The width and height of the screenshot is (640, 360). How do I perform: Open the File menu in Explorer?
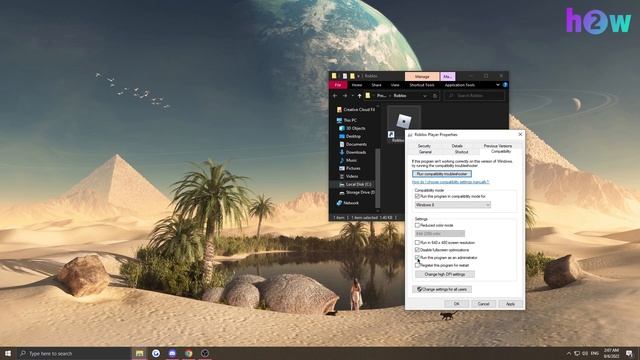click(338, 85)
